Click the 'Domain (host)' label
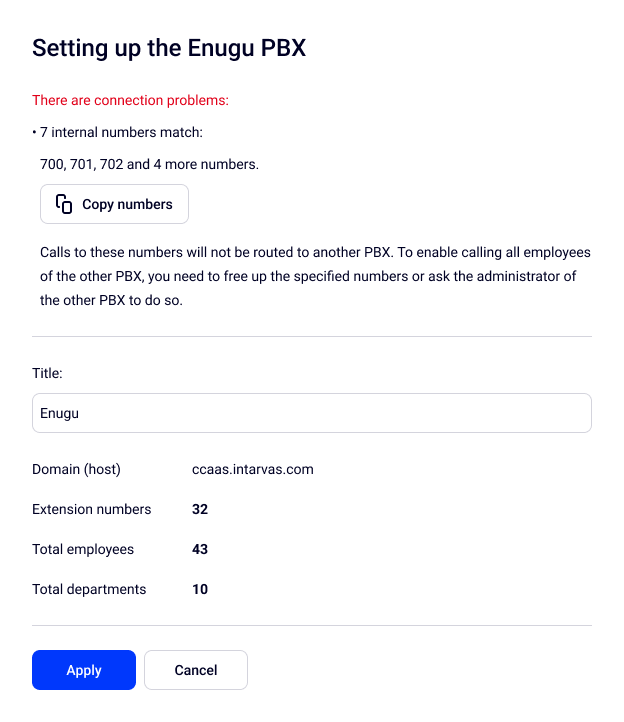 (x=76, y=469)
